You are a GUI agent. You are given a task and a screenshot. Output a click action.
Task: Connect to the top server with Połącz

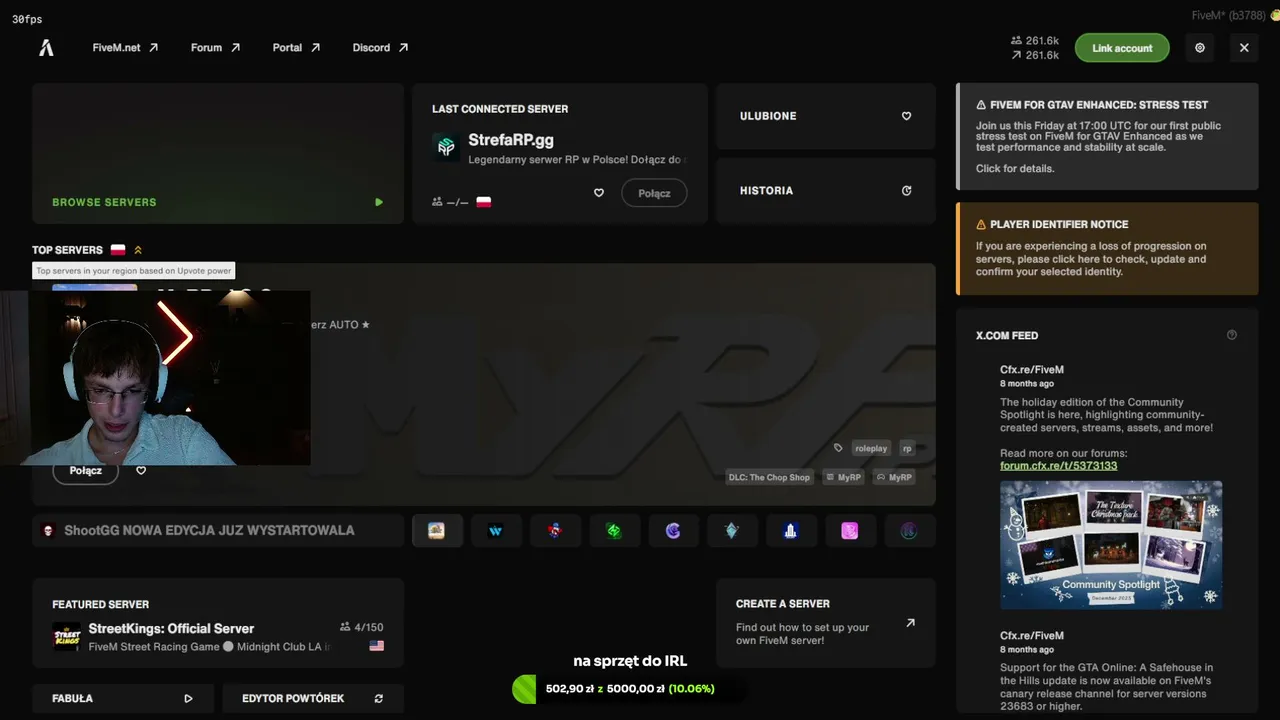coord(85,471)
